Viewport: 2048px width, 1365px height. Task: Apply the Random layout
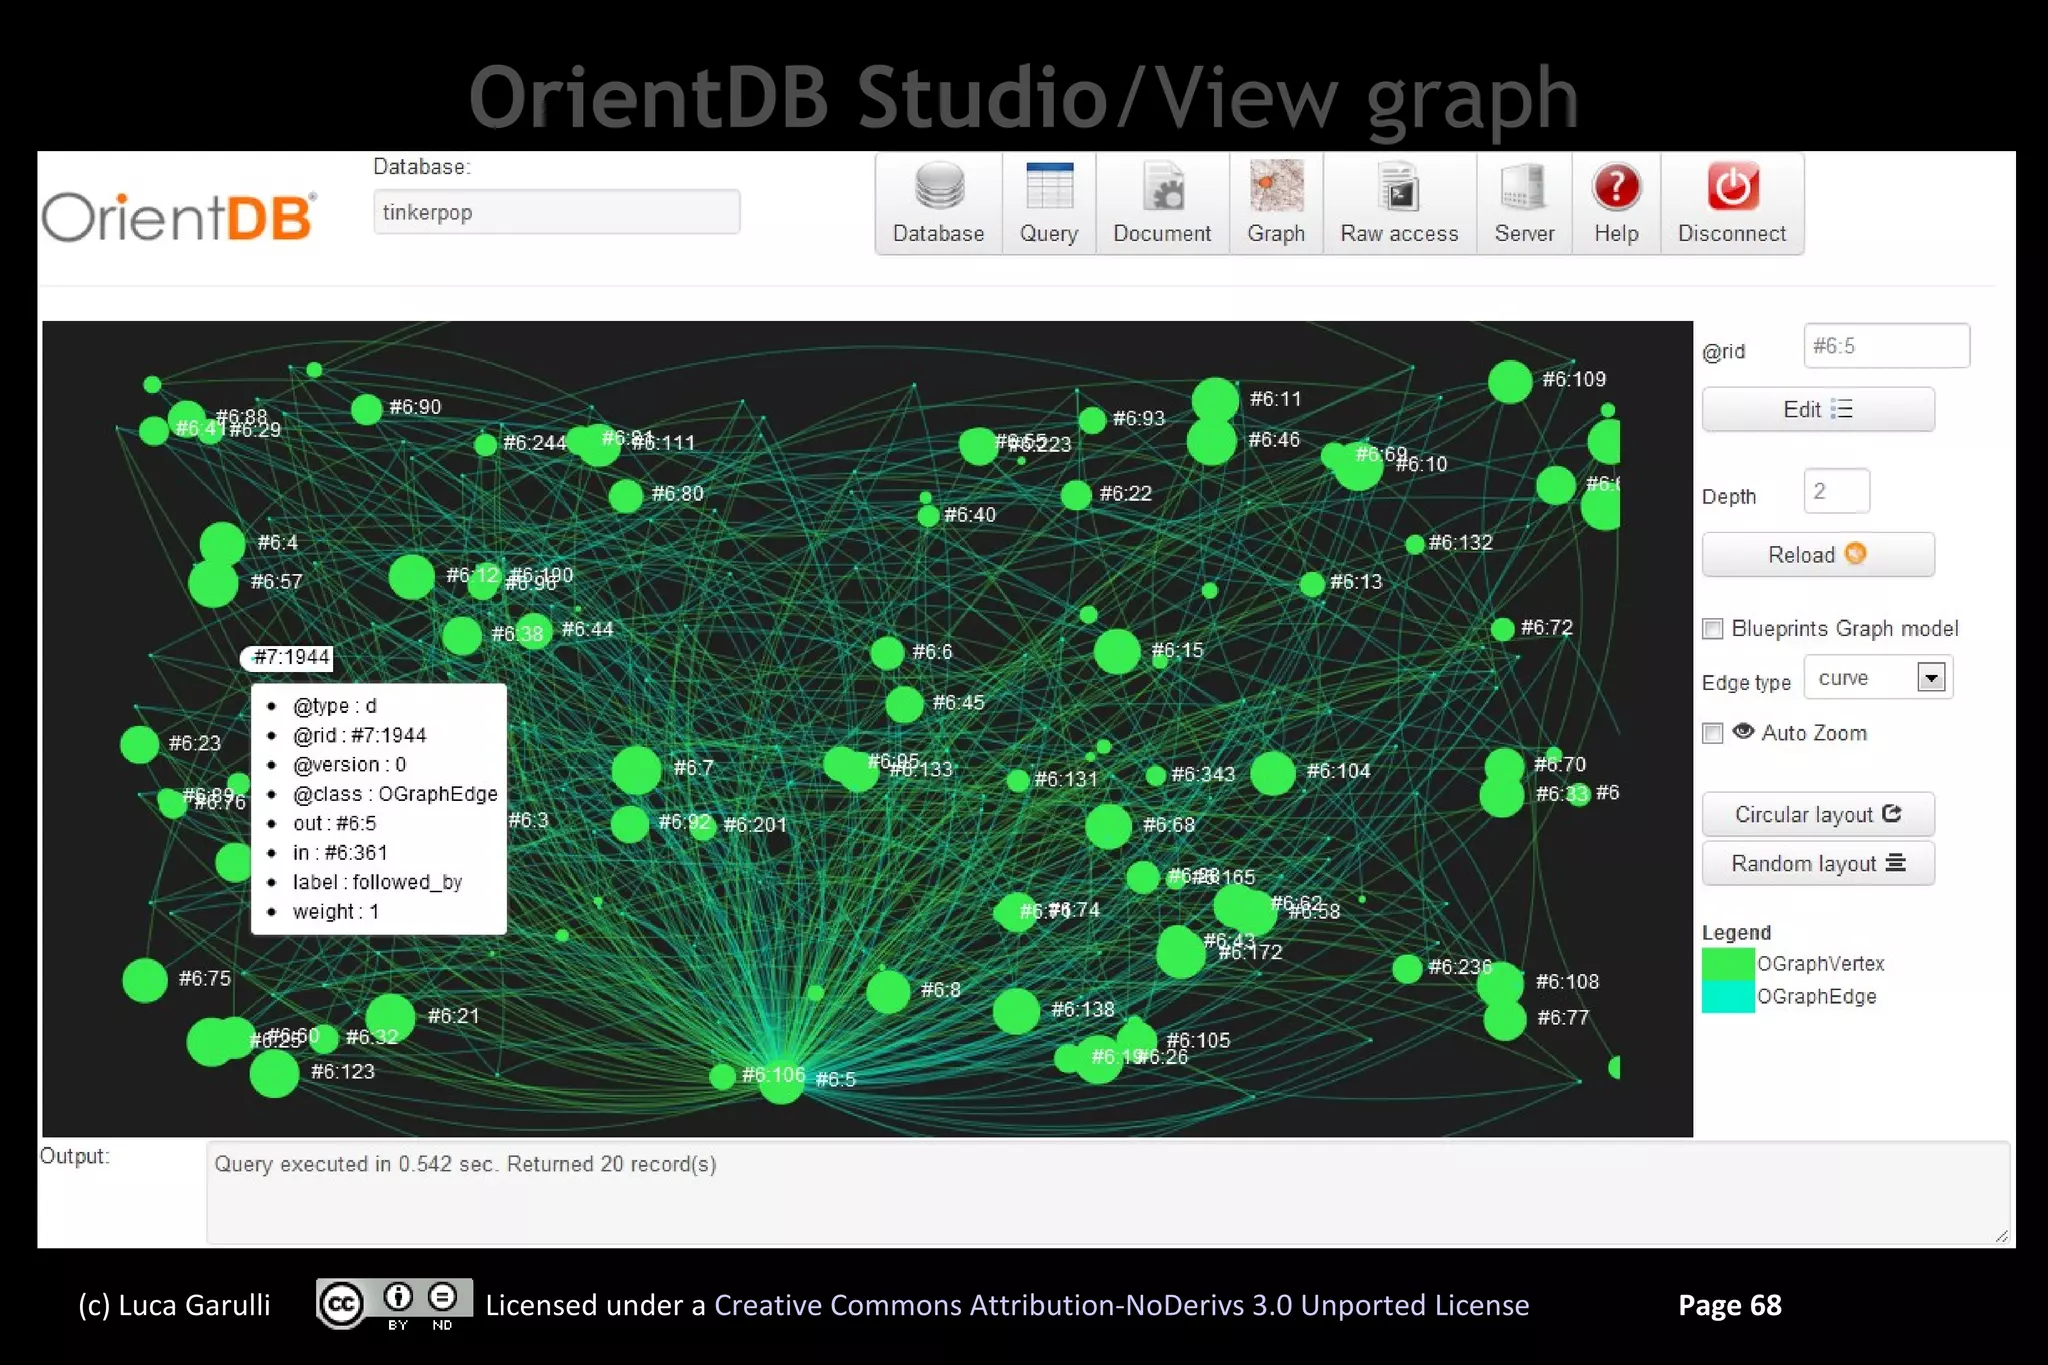click(1818, 863)
